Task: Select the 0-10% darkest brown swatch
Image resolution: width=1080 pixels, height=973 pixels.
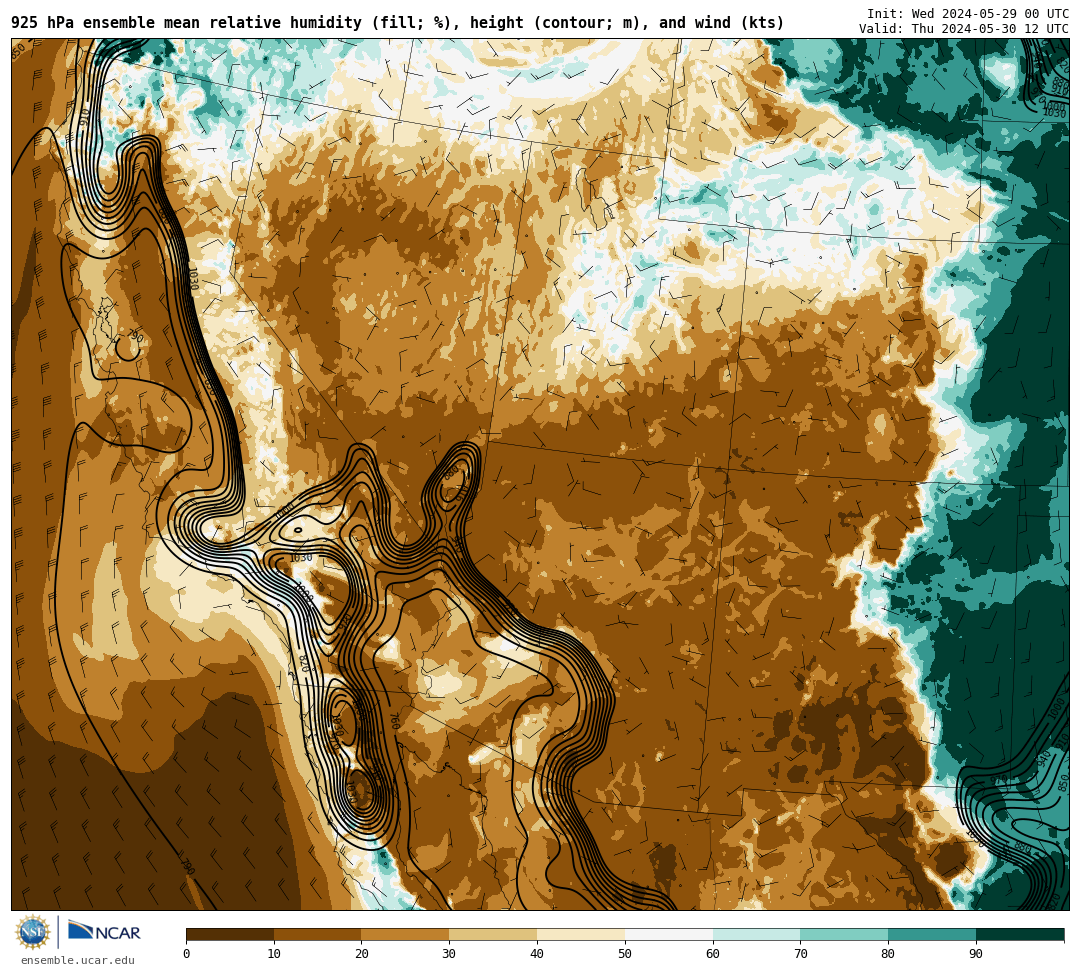Action: click(230, 934)
